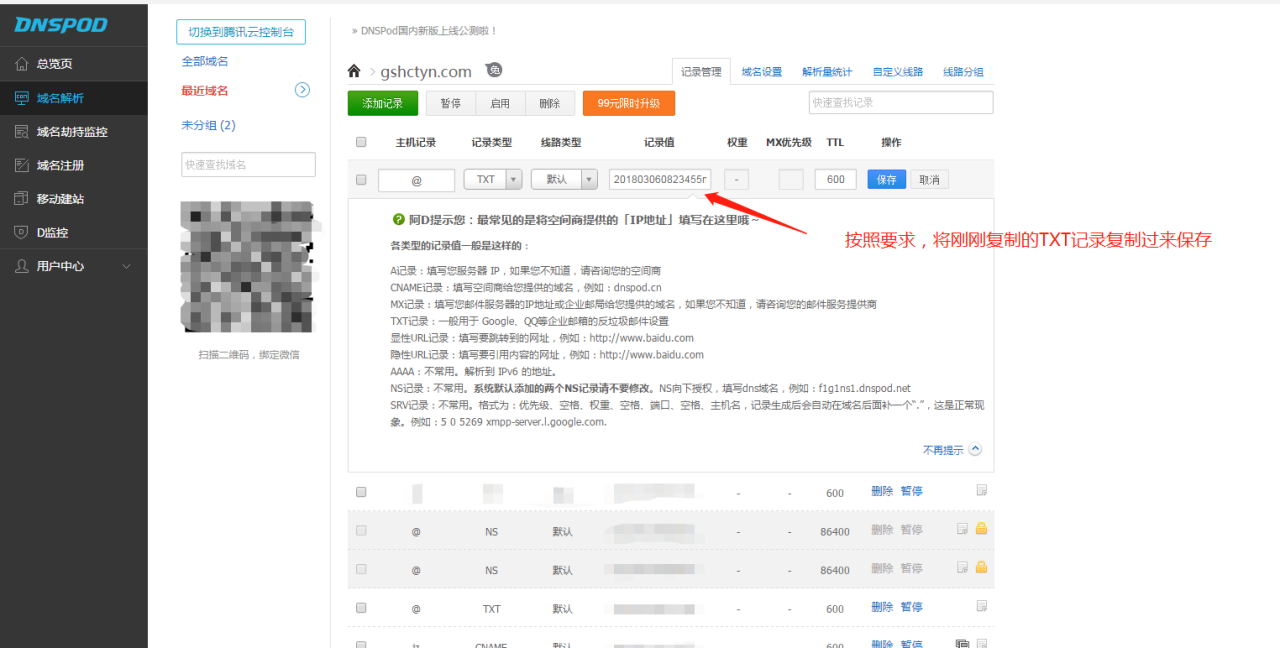
Task: Click the 快速查找记录 search field
Action: coord(900,102)
